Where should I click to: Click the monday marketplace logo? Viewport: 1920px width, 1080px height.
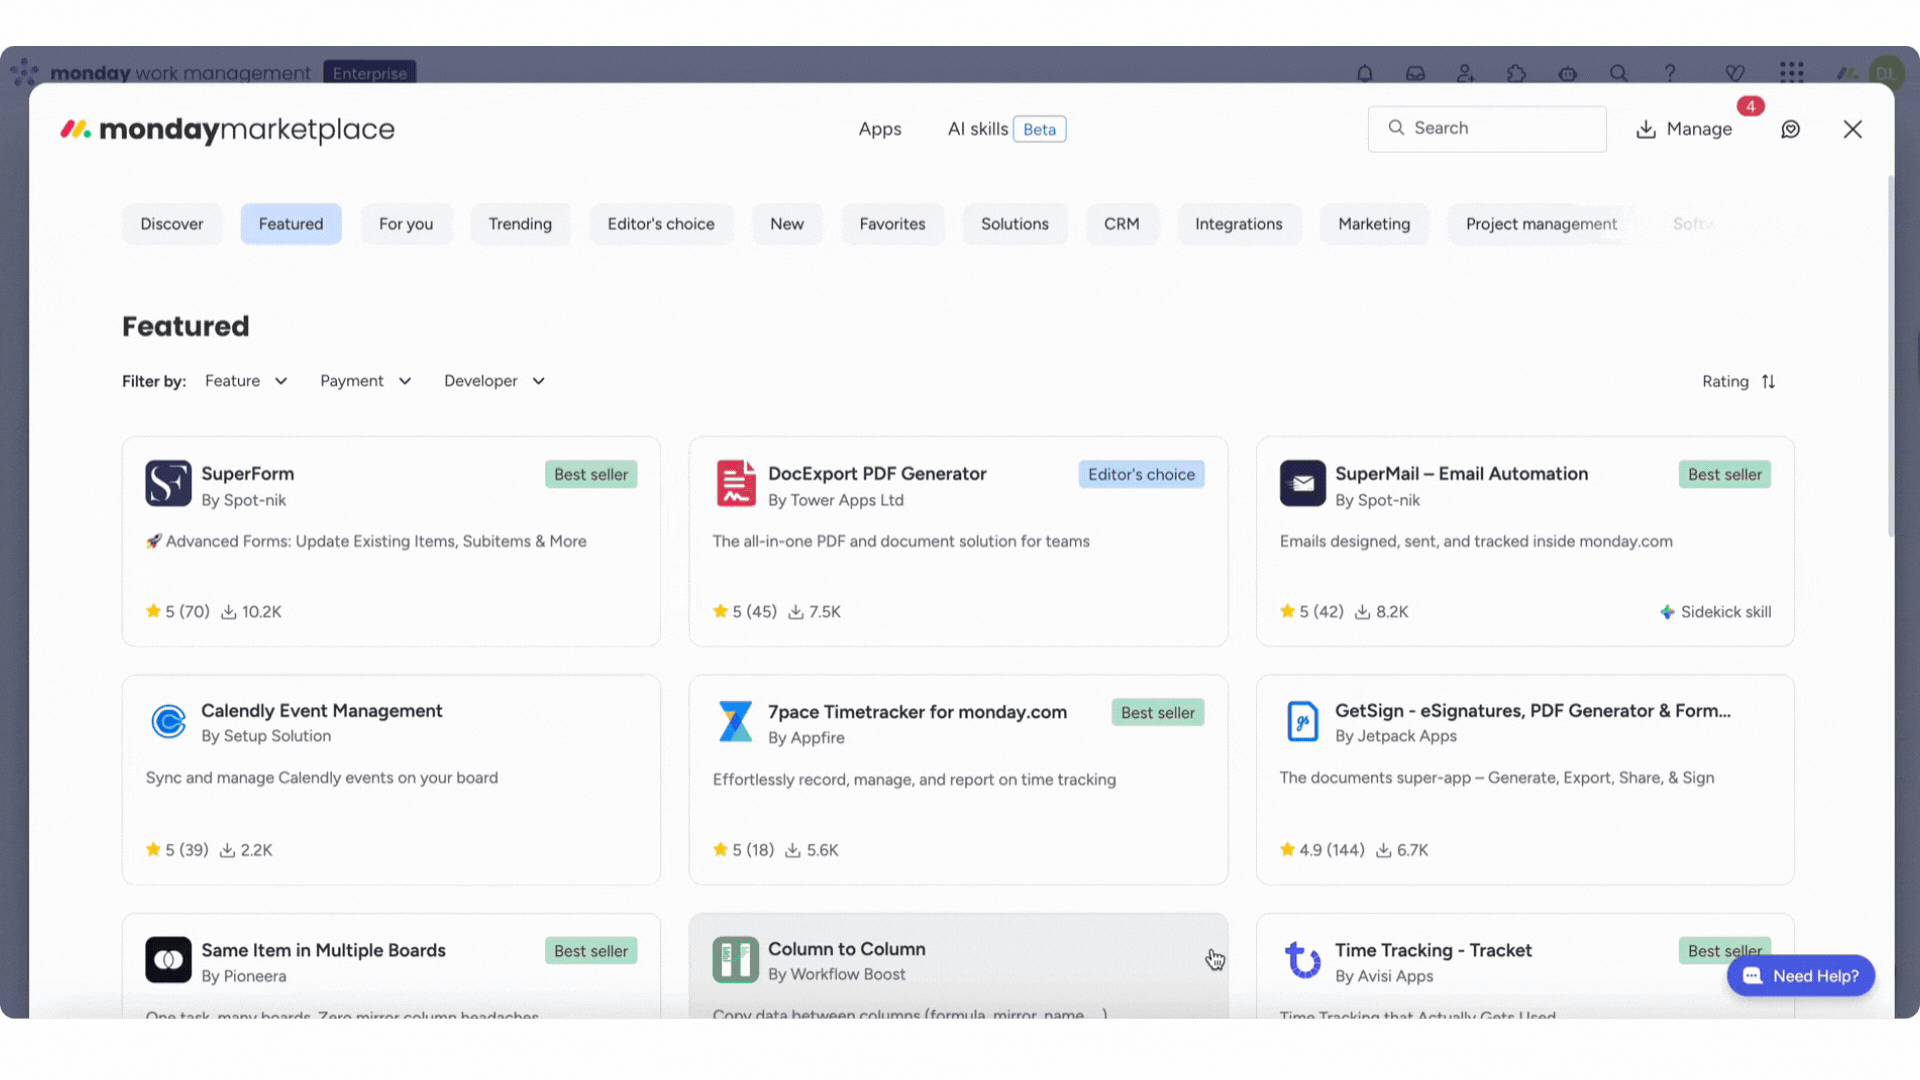point(227,129)
